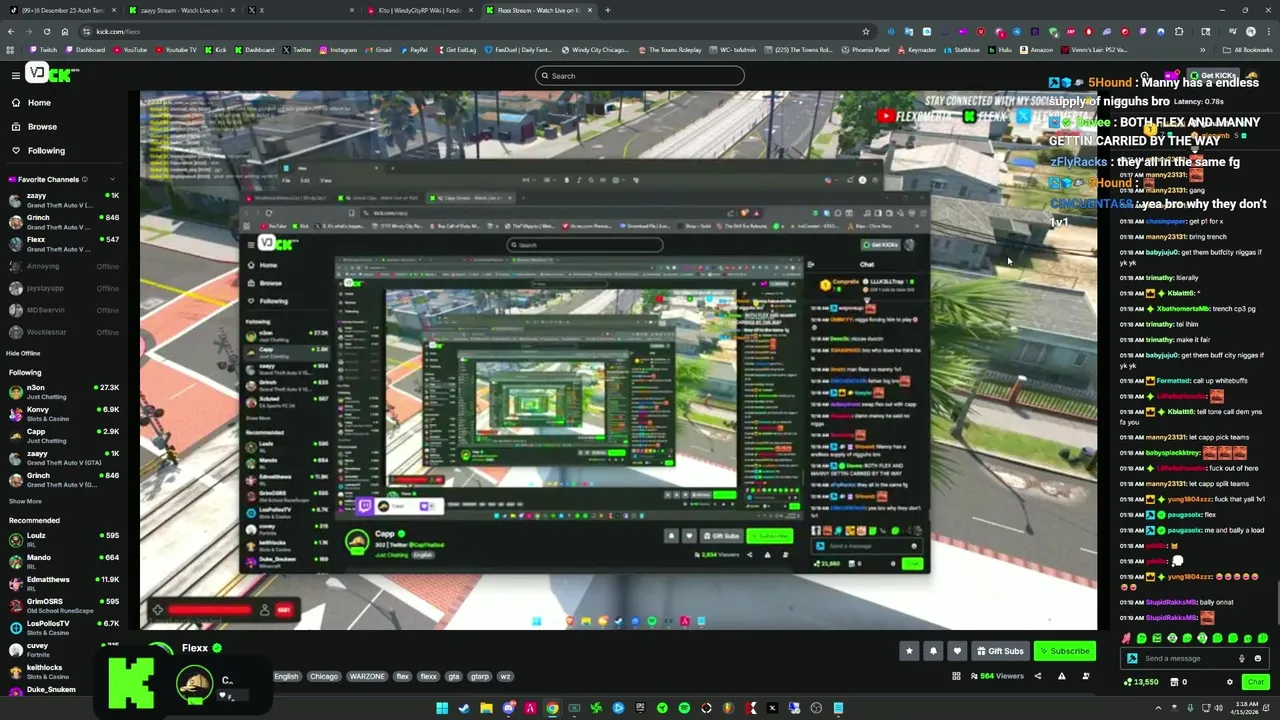Open the PayPal bookmark
Viewport: 1280px width, 720px height.
(x=414, y=50)
